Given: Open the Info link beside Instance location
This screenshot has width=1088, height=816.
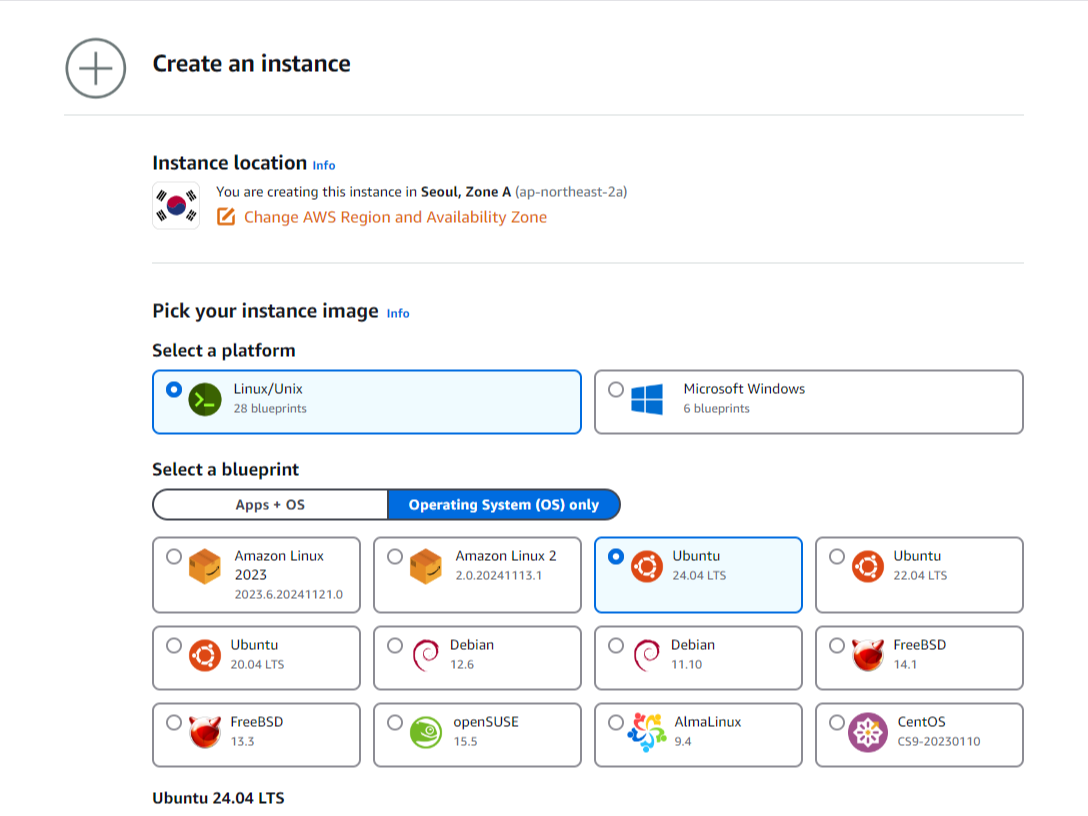Looking at the screenshot, I should pyautogui.click(x=324, y=165).
